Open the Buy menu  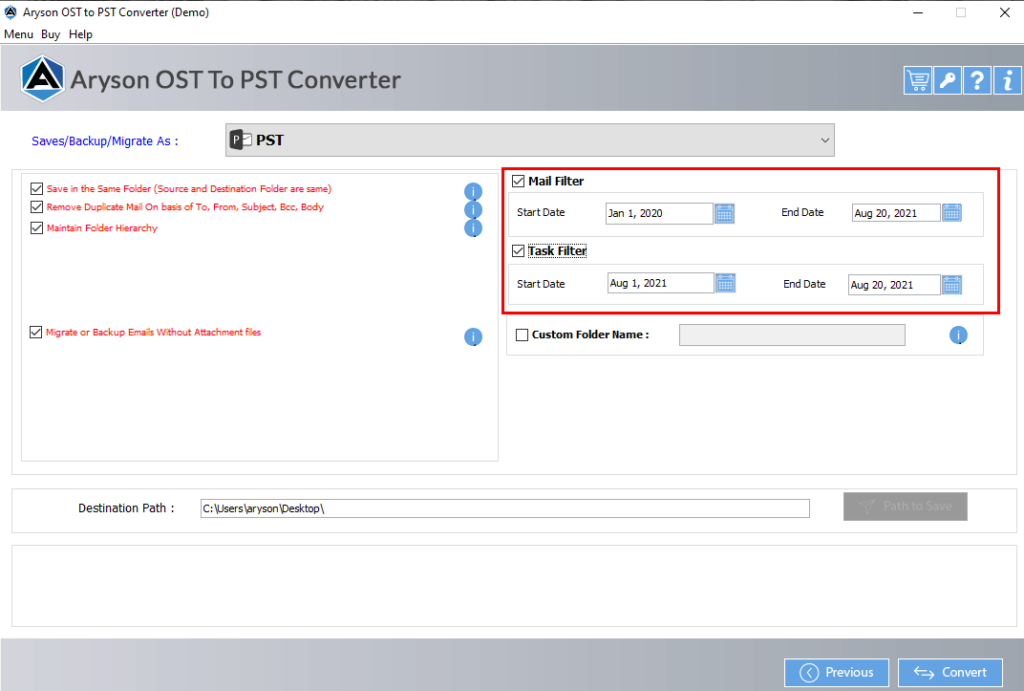coord(50,34)
